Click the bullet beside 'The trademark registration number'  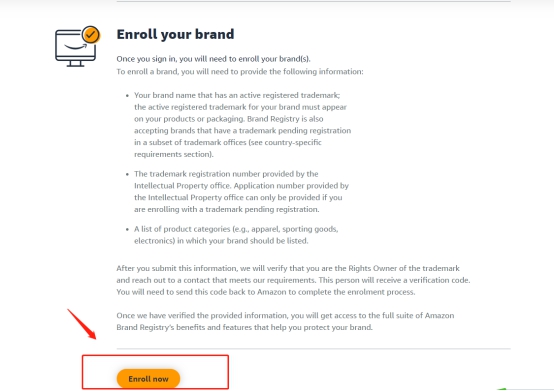(127, 174)
